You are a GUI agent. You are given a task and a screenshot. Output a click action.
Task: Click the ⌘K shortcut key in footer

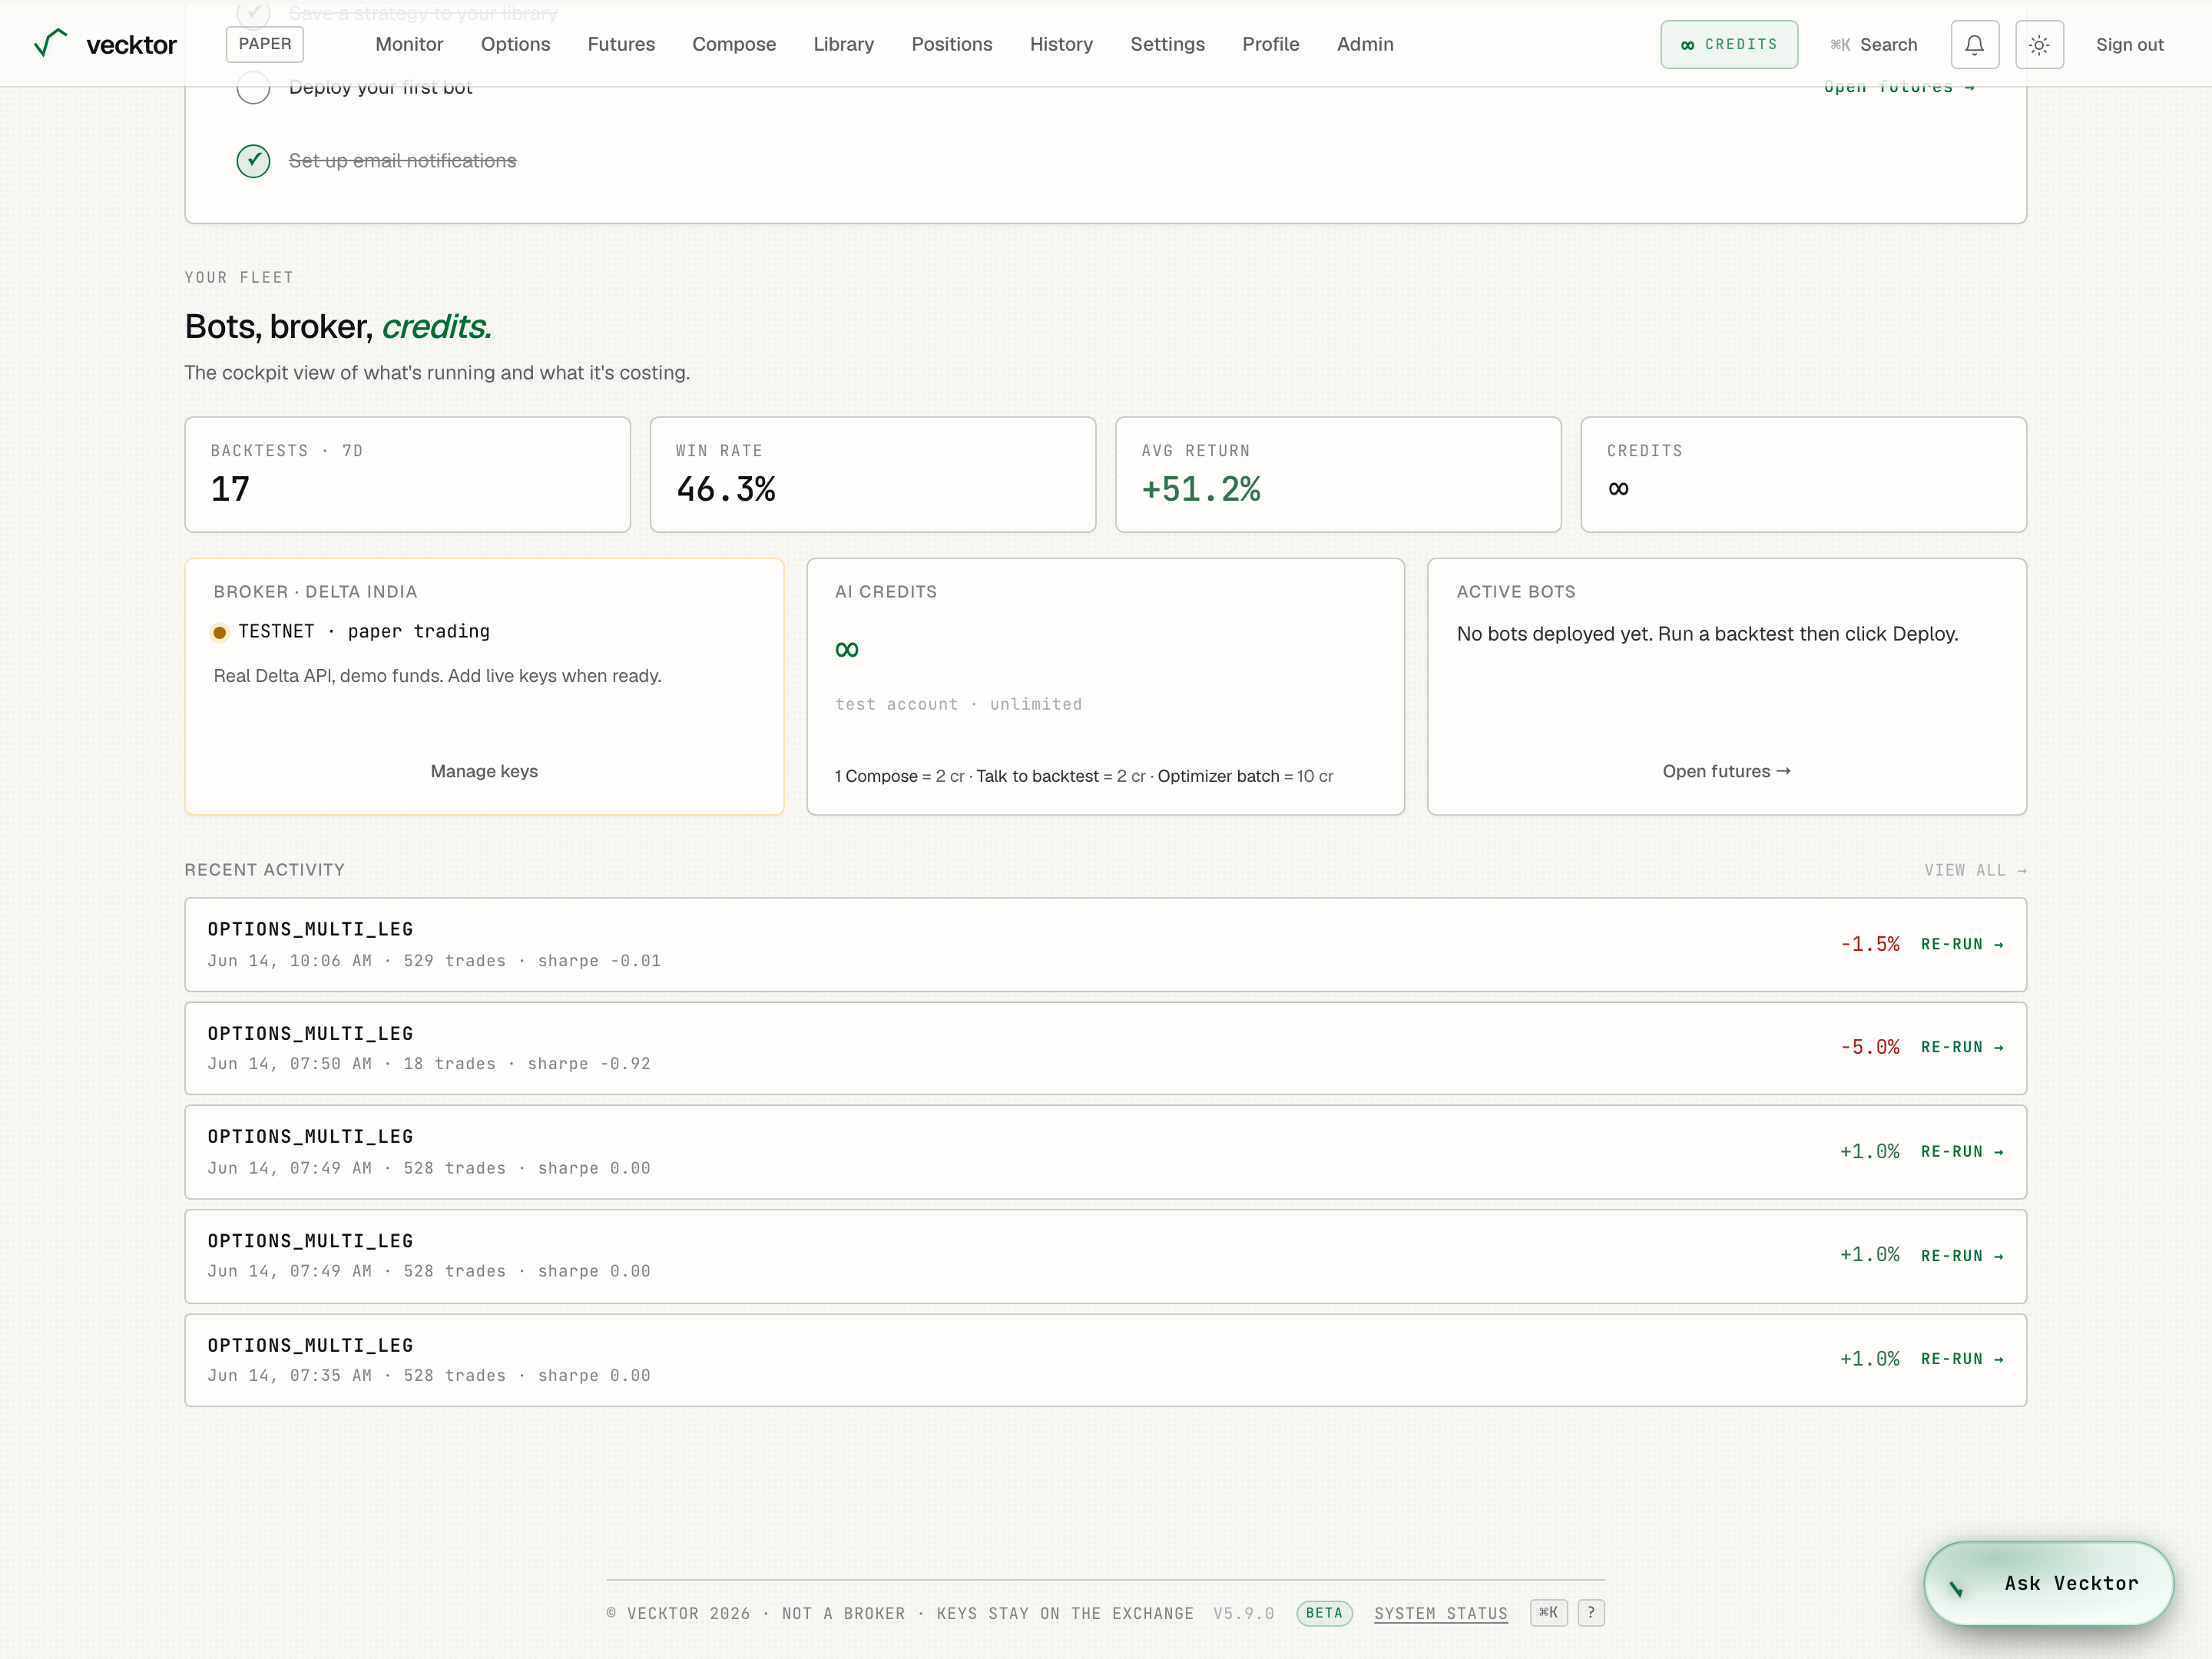1548,1612
